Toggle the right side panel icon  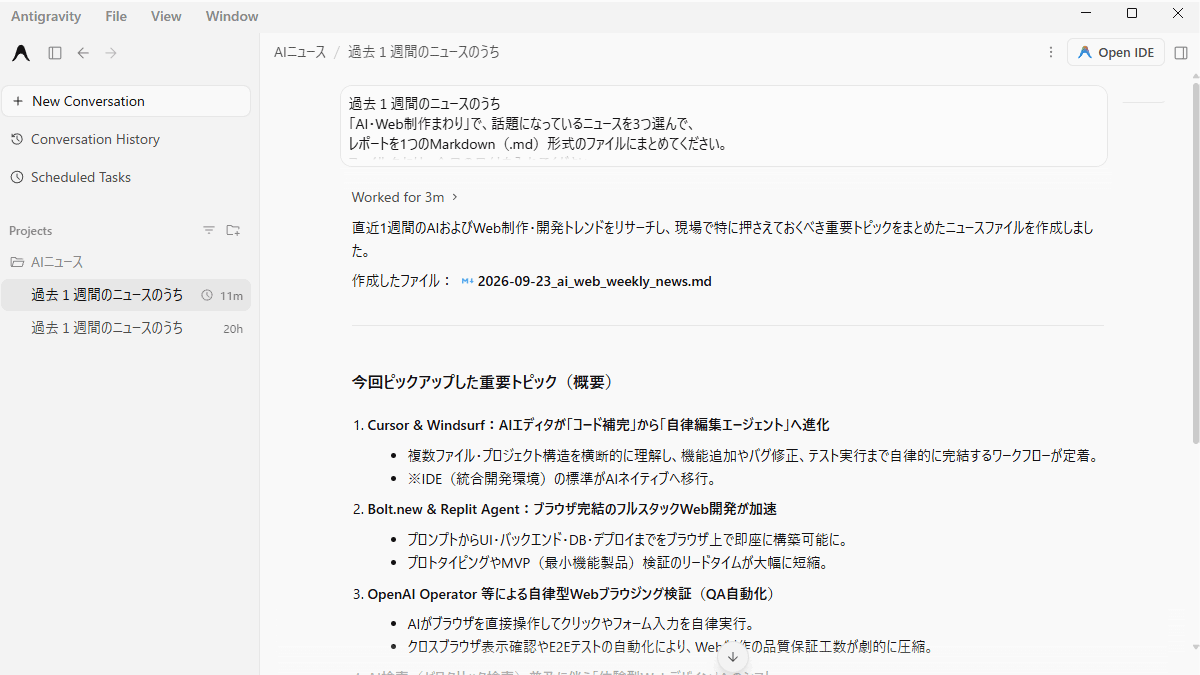(x=1181, y=52)
